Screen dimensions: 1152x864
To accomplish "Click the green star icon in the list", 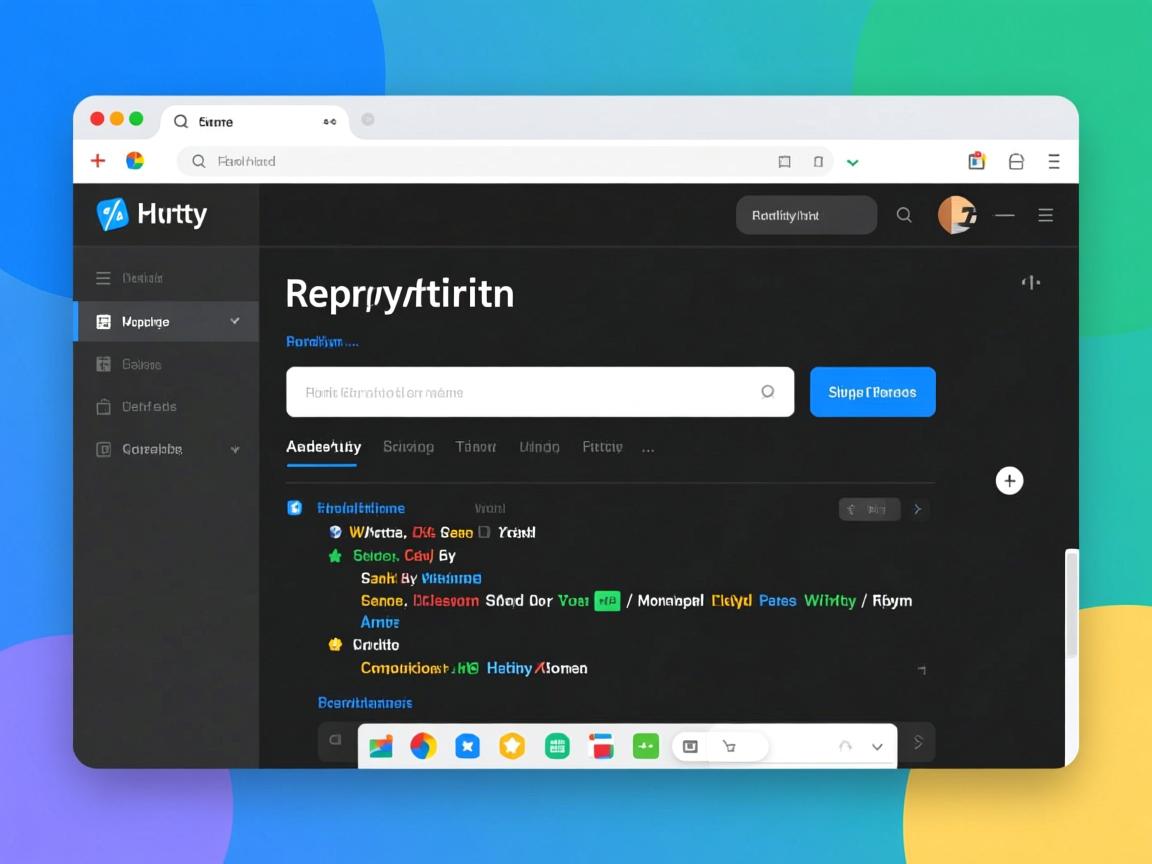I will [x=335, y=556].
